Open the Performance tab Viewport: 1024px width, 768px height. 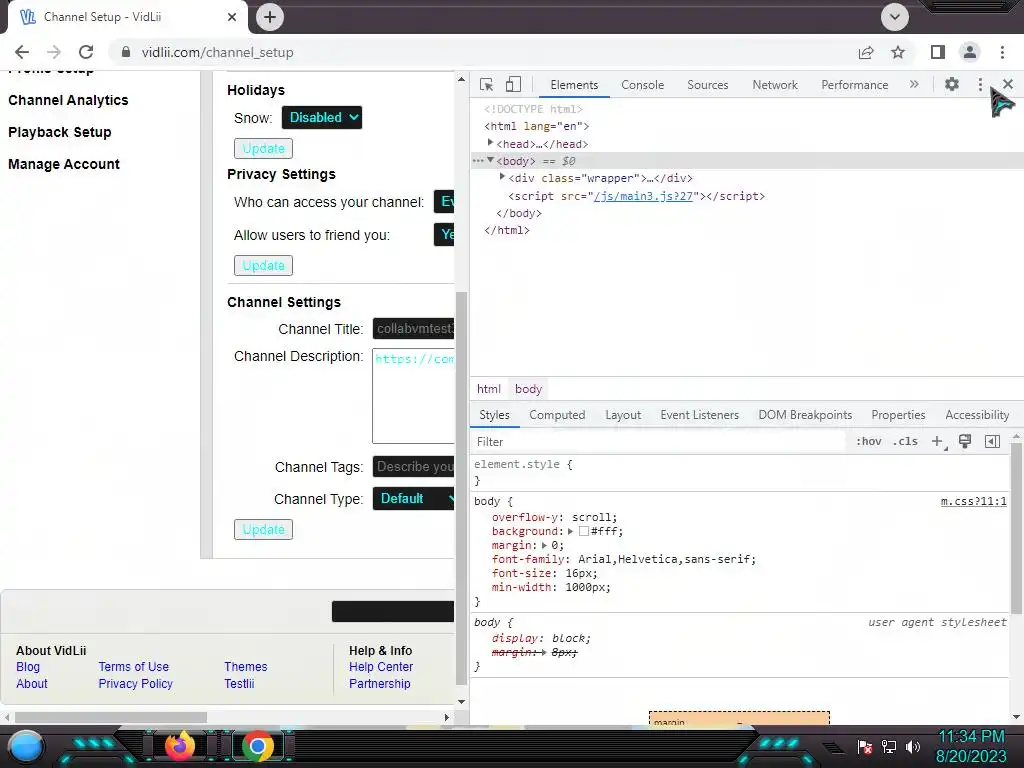click(854, 84)
